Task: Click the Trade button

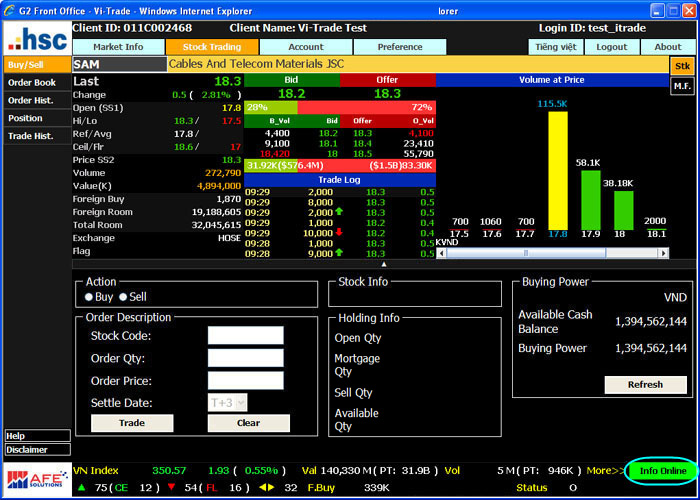Action: click(132, 423)
